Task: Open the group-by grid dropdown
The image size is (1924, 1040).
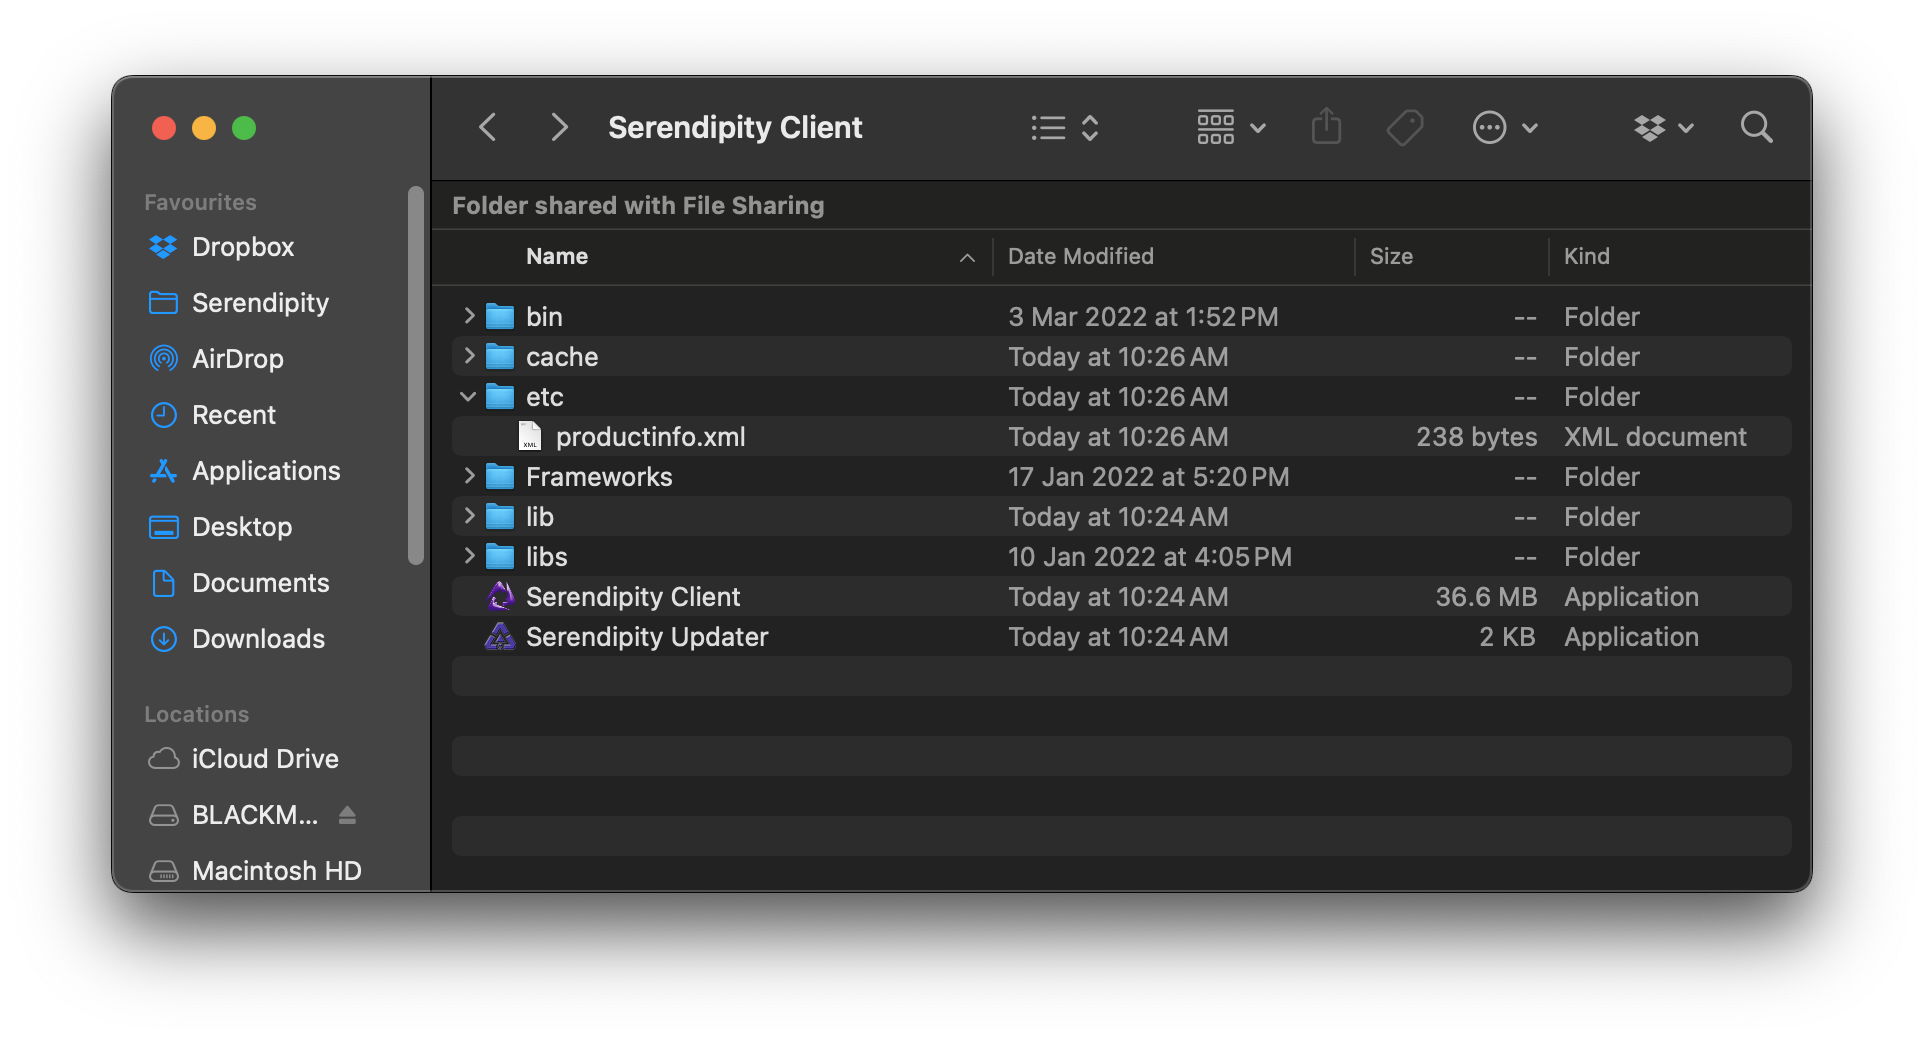Action: coord(1232,128)
